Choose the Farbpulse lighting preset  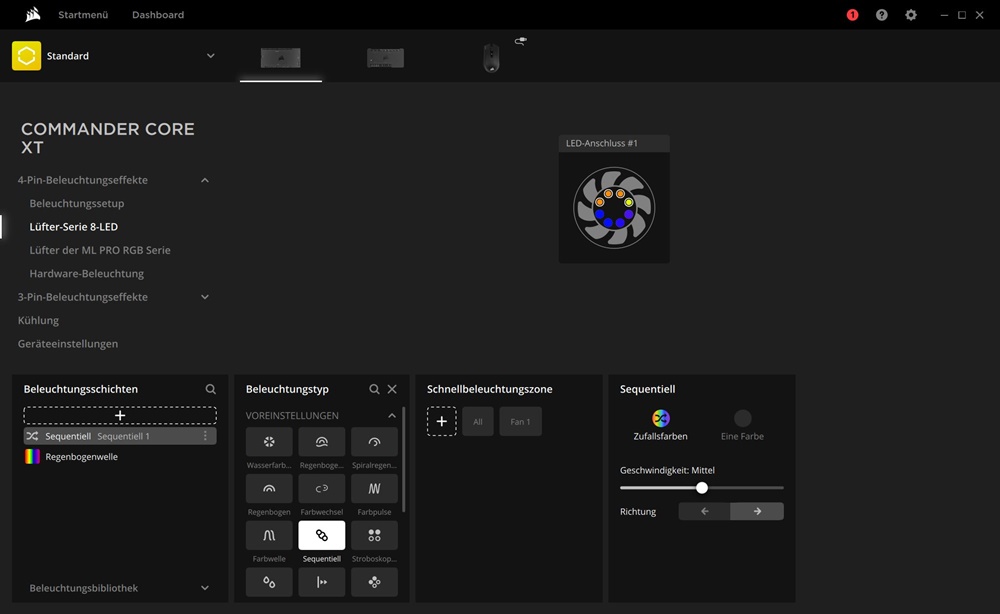(374, 488)
